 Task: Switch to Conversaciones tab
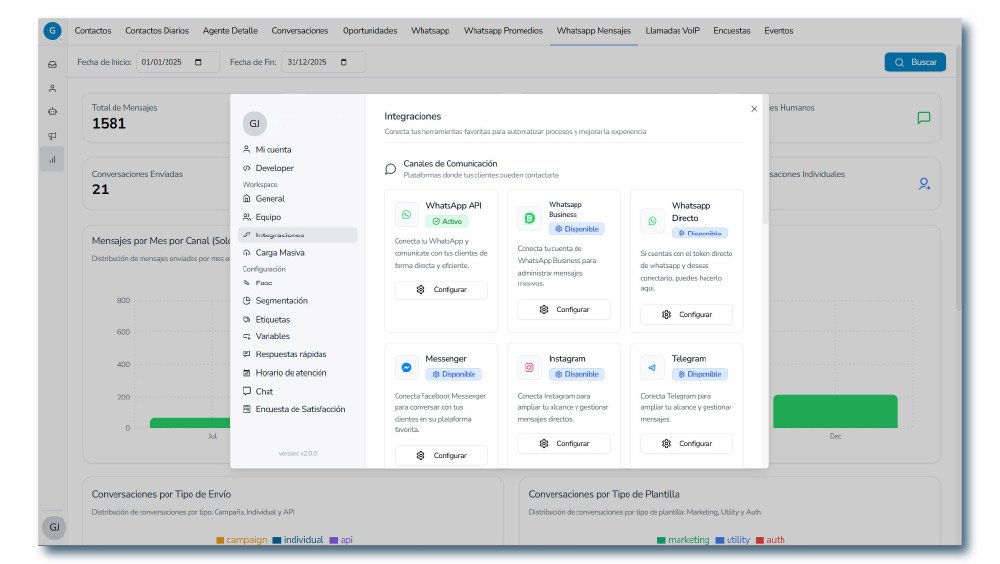pyautogui.click(x=300, y=31)
